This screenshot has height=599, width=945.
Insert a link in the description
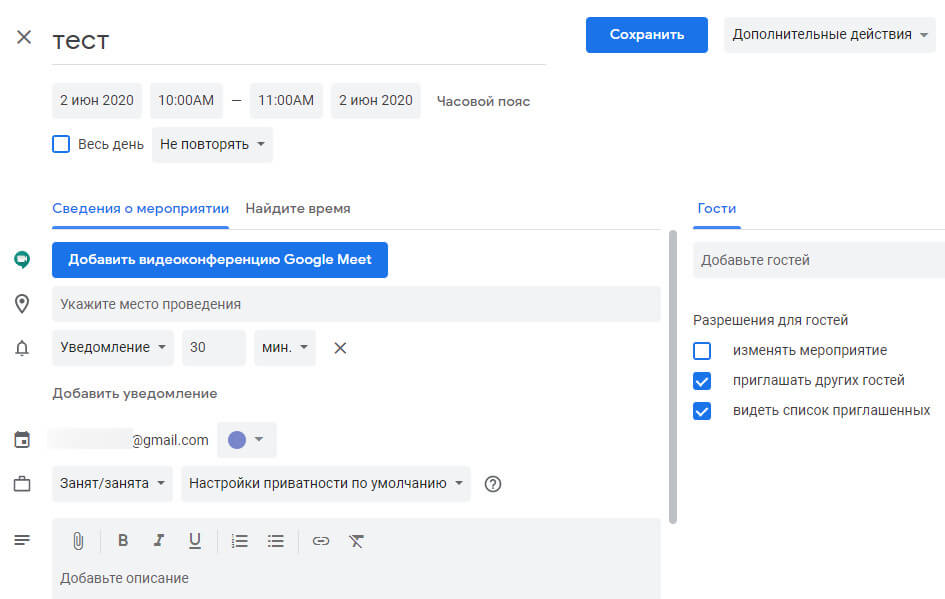click(x=320, y=541)
